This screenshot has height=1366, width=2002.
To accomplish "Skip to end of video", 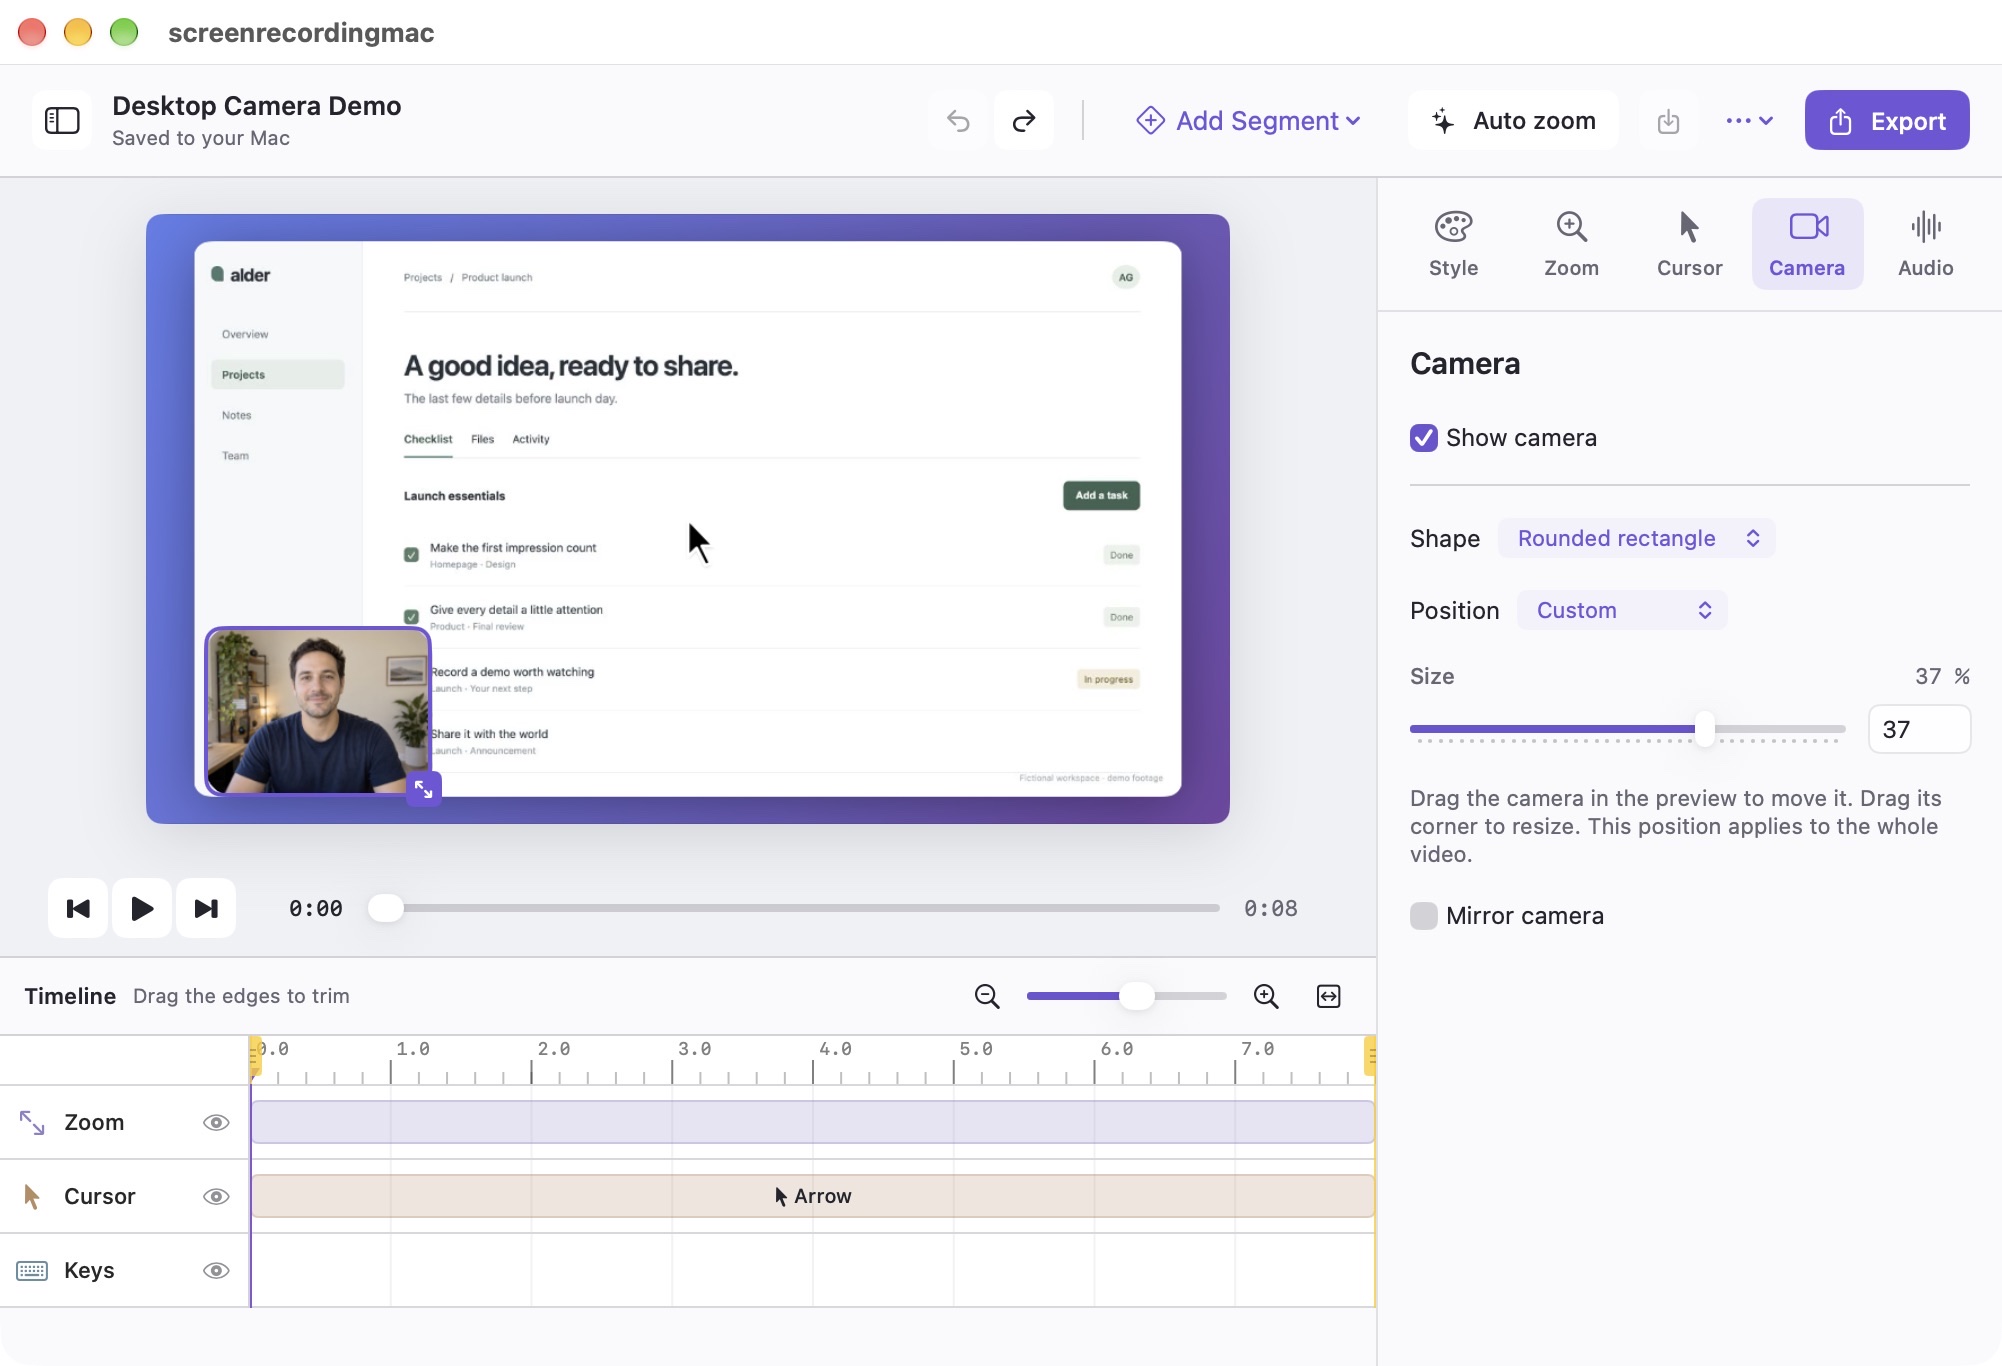I will 206,908.
